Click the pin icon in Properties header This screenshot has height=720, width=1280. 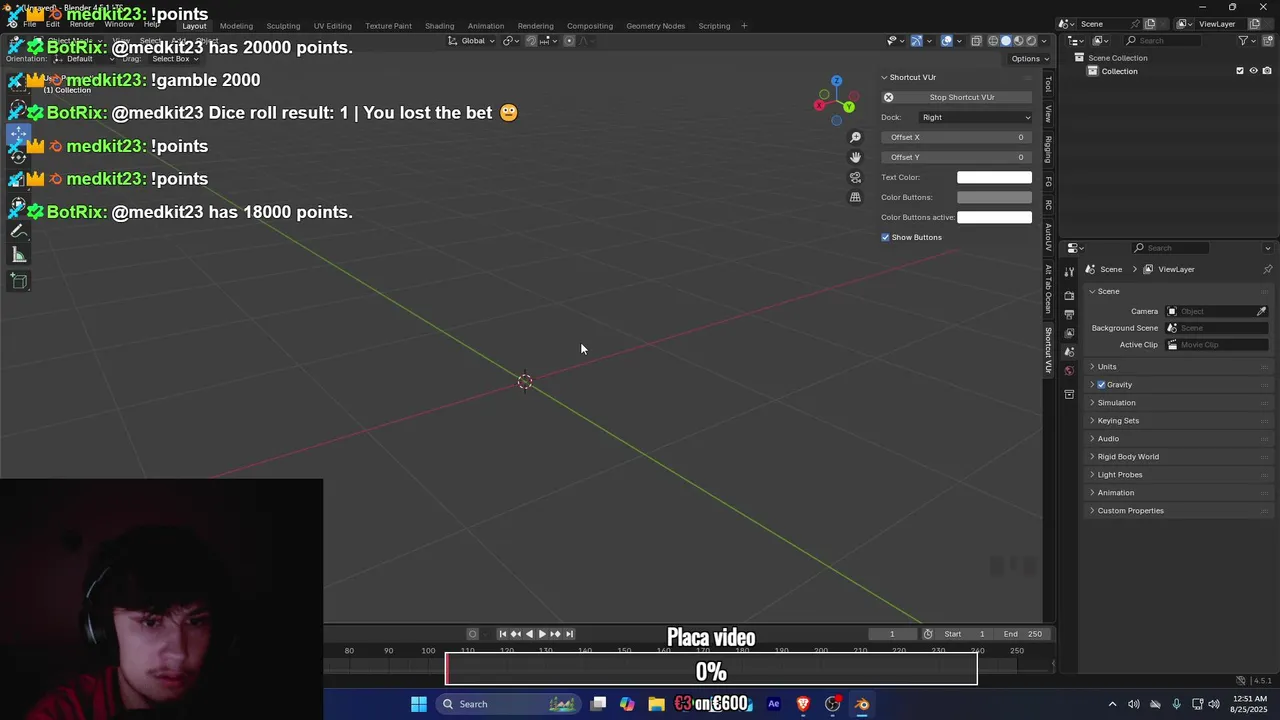click(1267, 269)
